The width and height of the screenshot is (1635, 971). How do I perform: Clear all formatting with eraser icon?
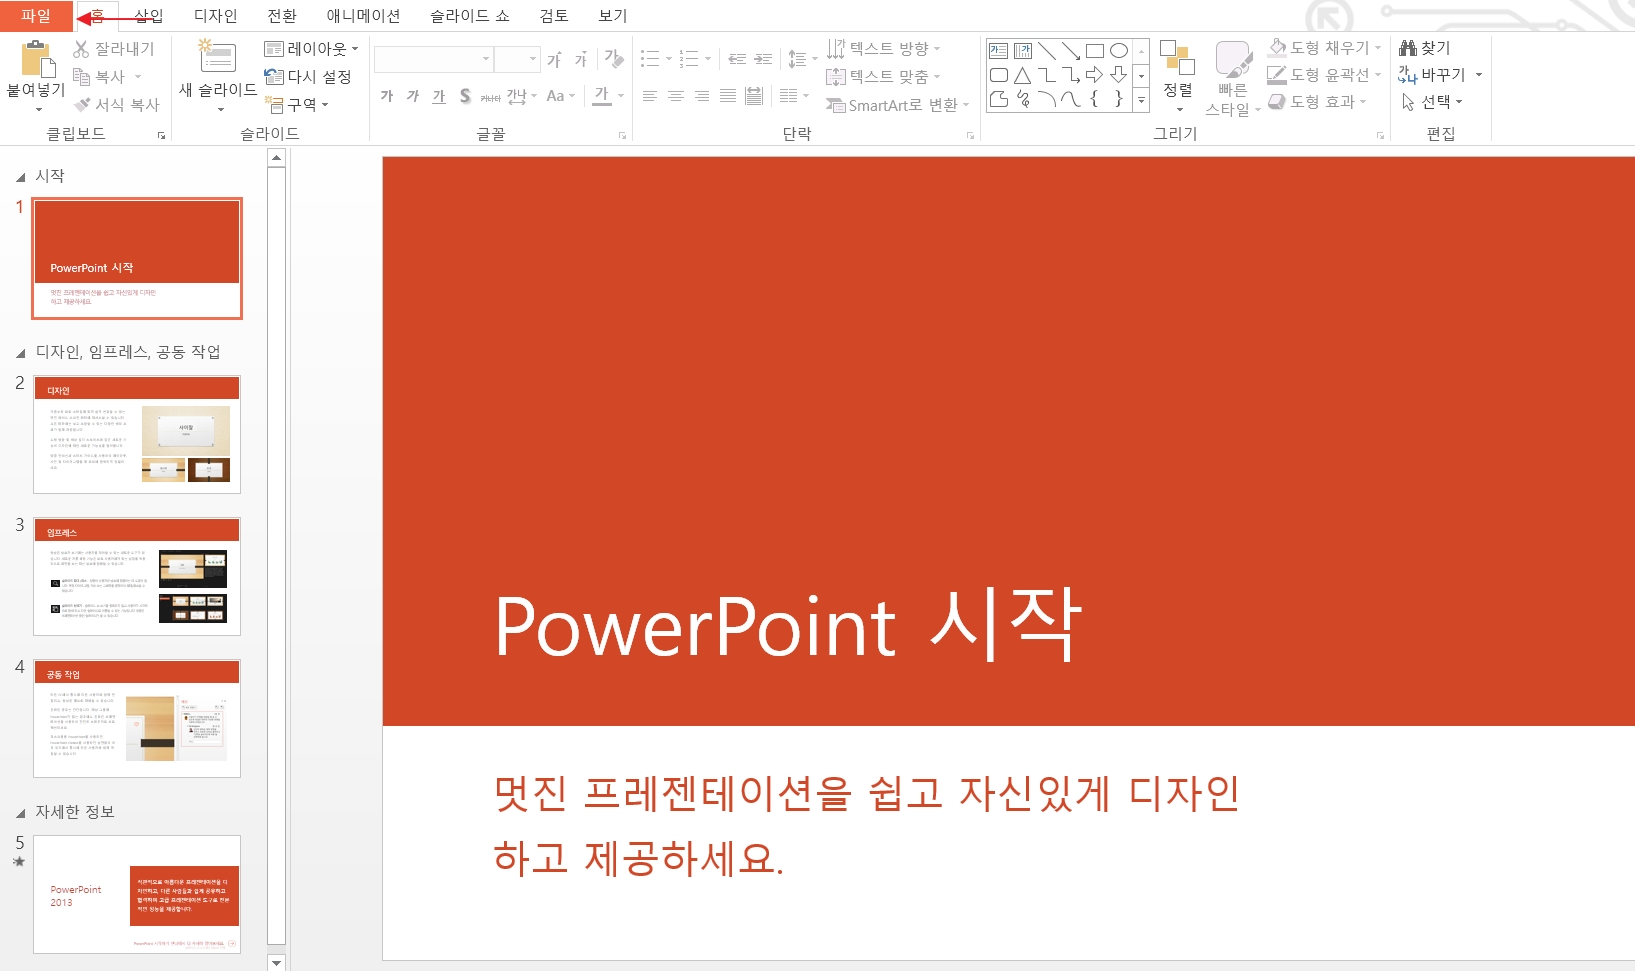point(614,59)
